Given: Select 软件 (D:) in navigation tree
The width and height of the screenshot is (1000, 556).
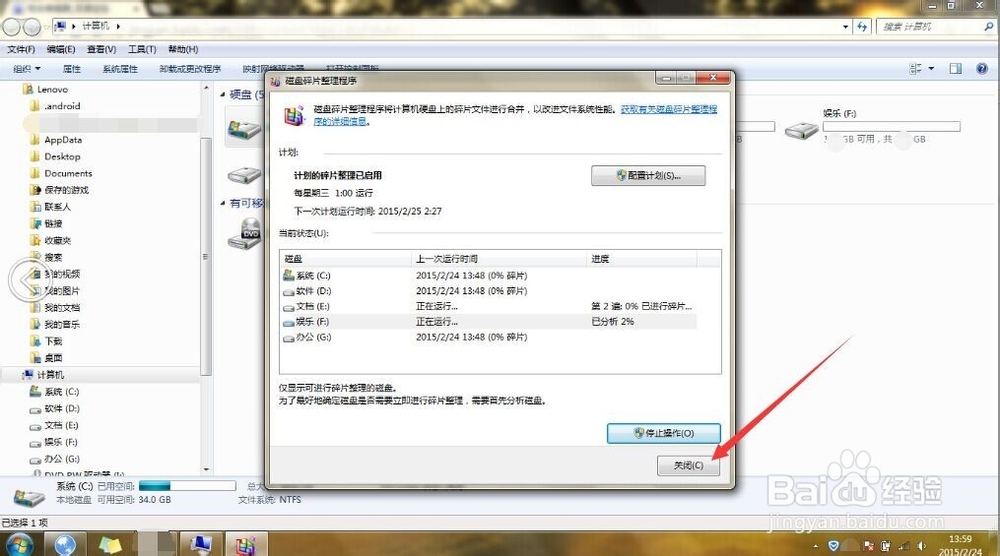Looking at the screenshot, I should pos(61,408).
